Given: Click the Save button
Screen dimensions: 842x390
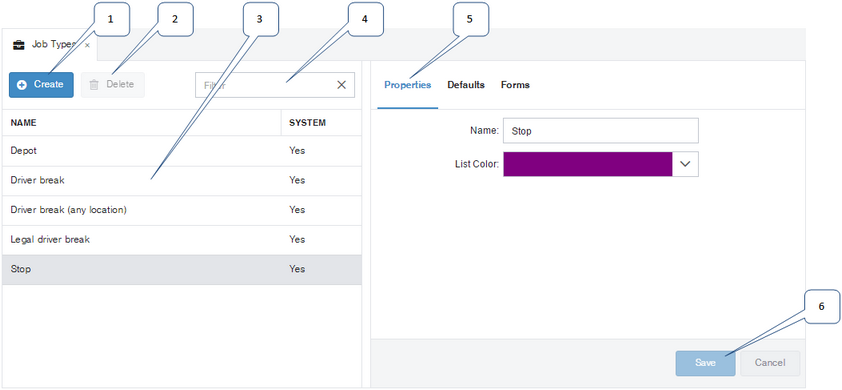Looking at the screenshot, I should tap(706, 363).
